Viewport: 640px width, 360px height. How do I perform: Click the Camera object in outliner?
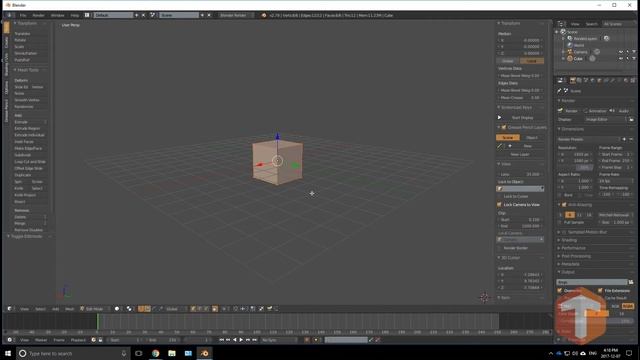tap(580, 52)
